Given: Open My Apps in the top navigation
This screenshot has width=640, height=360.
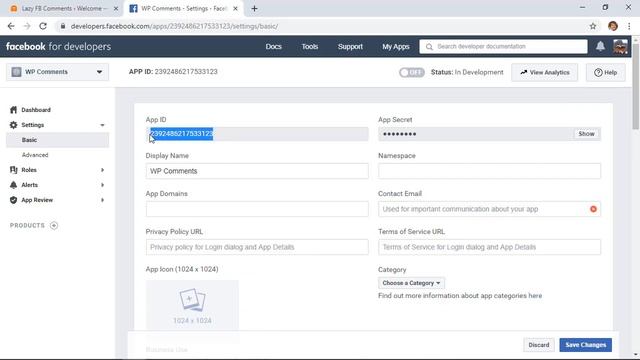Looking at the screenshot, I should coord(396,47).
